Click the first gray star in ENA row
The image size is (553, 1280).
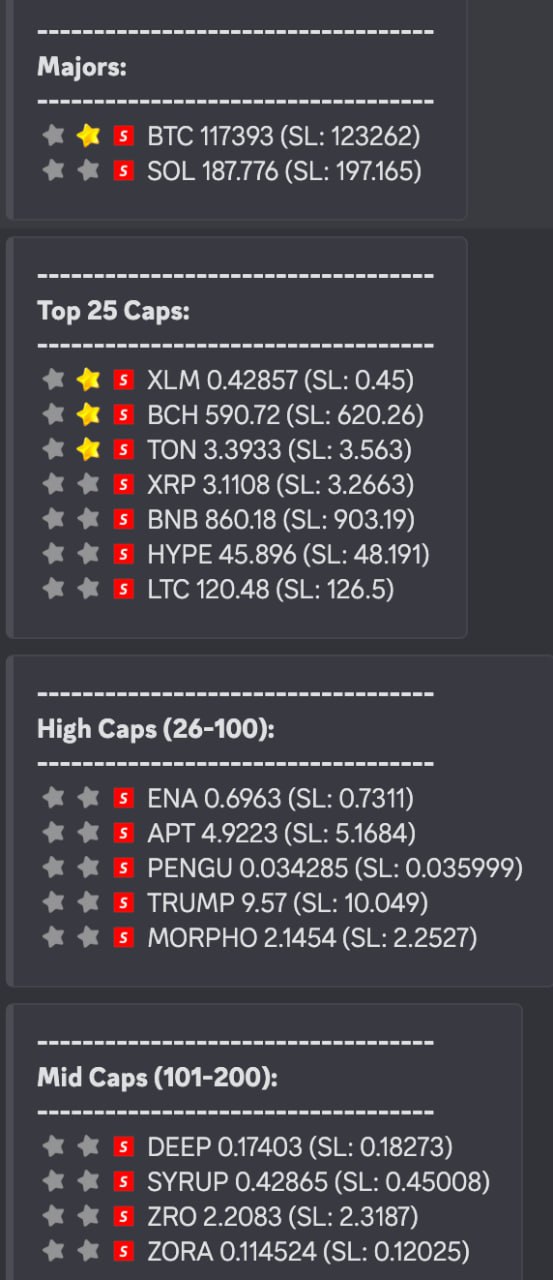[x=55, y=797]
